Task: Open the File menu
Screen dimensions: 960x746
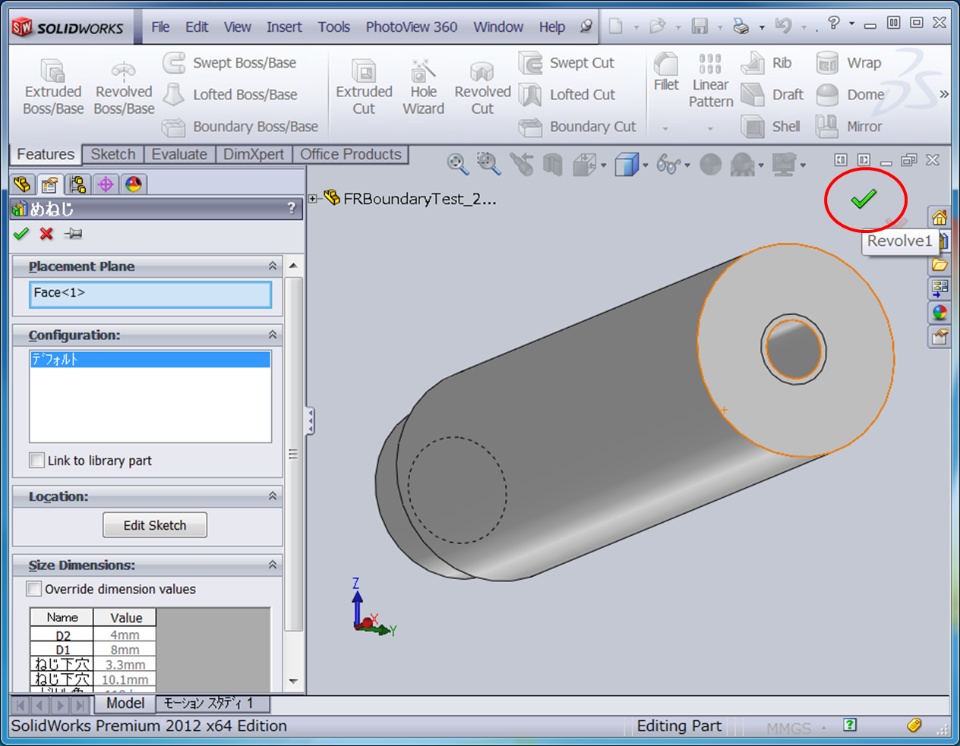Action: (160, 27)
